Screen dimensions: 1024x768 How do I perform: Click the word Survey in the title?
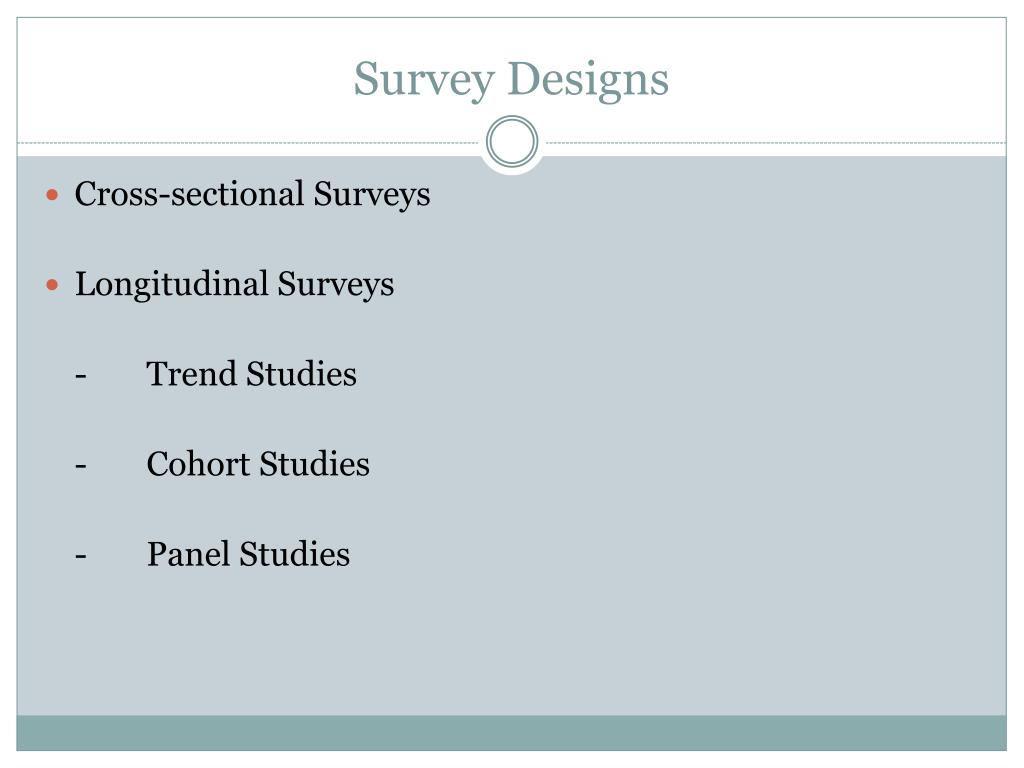(423, 81)
